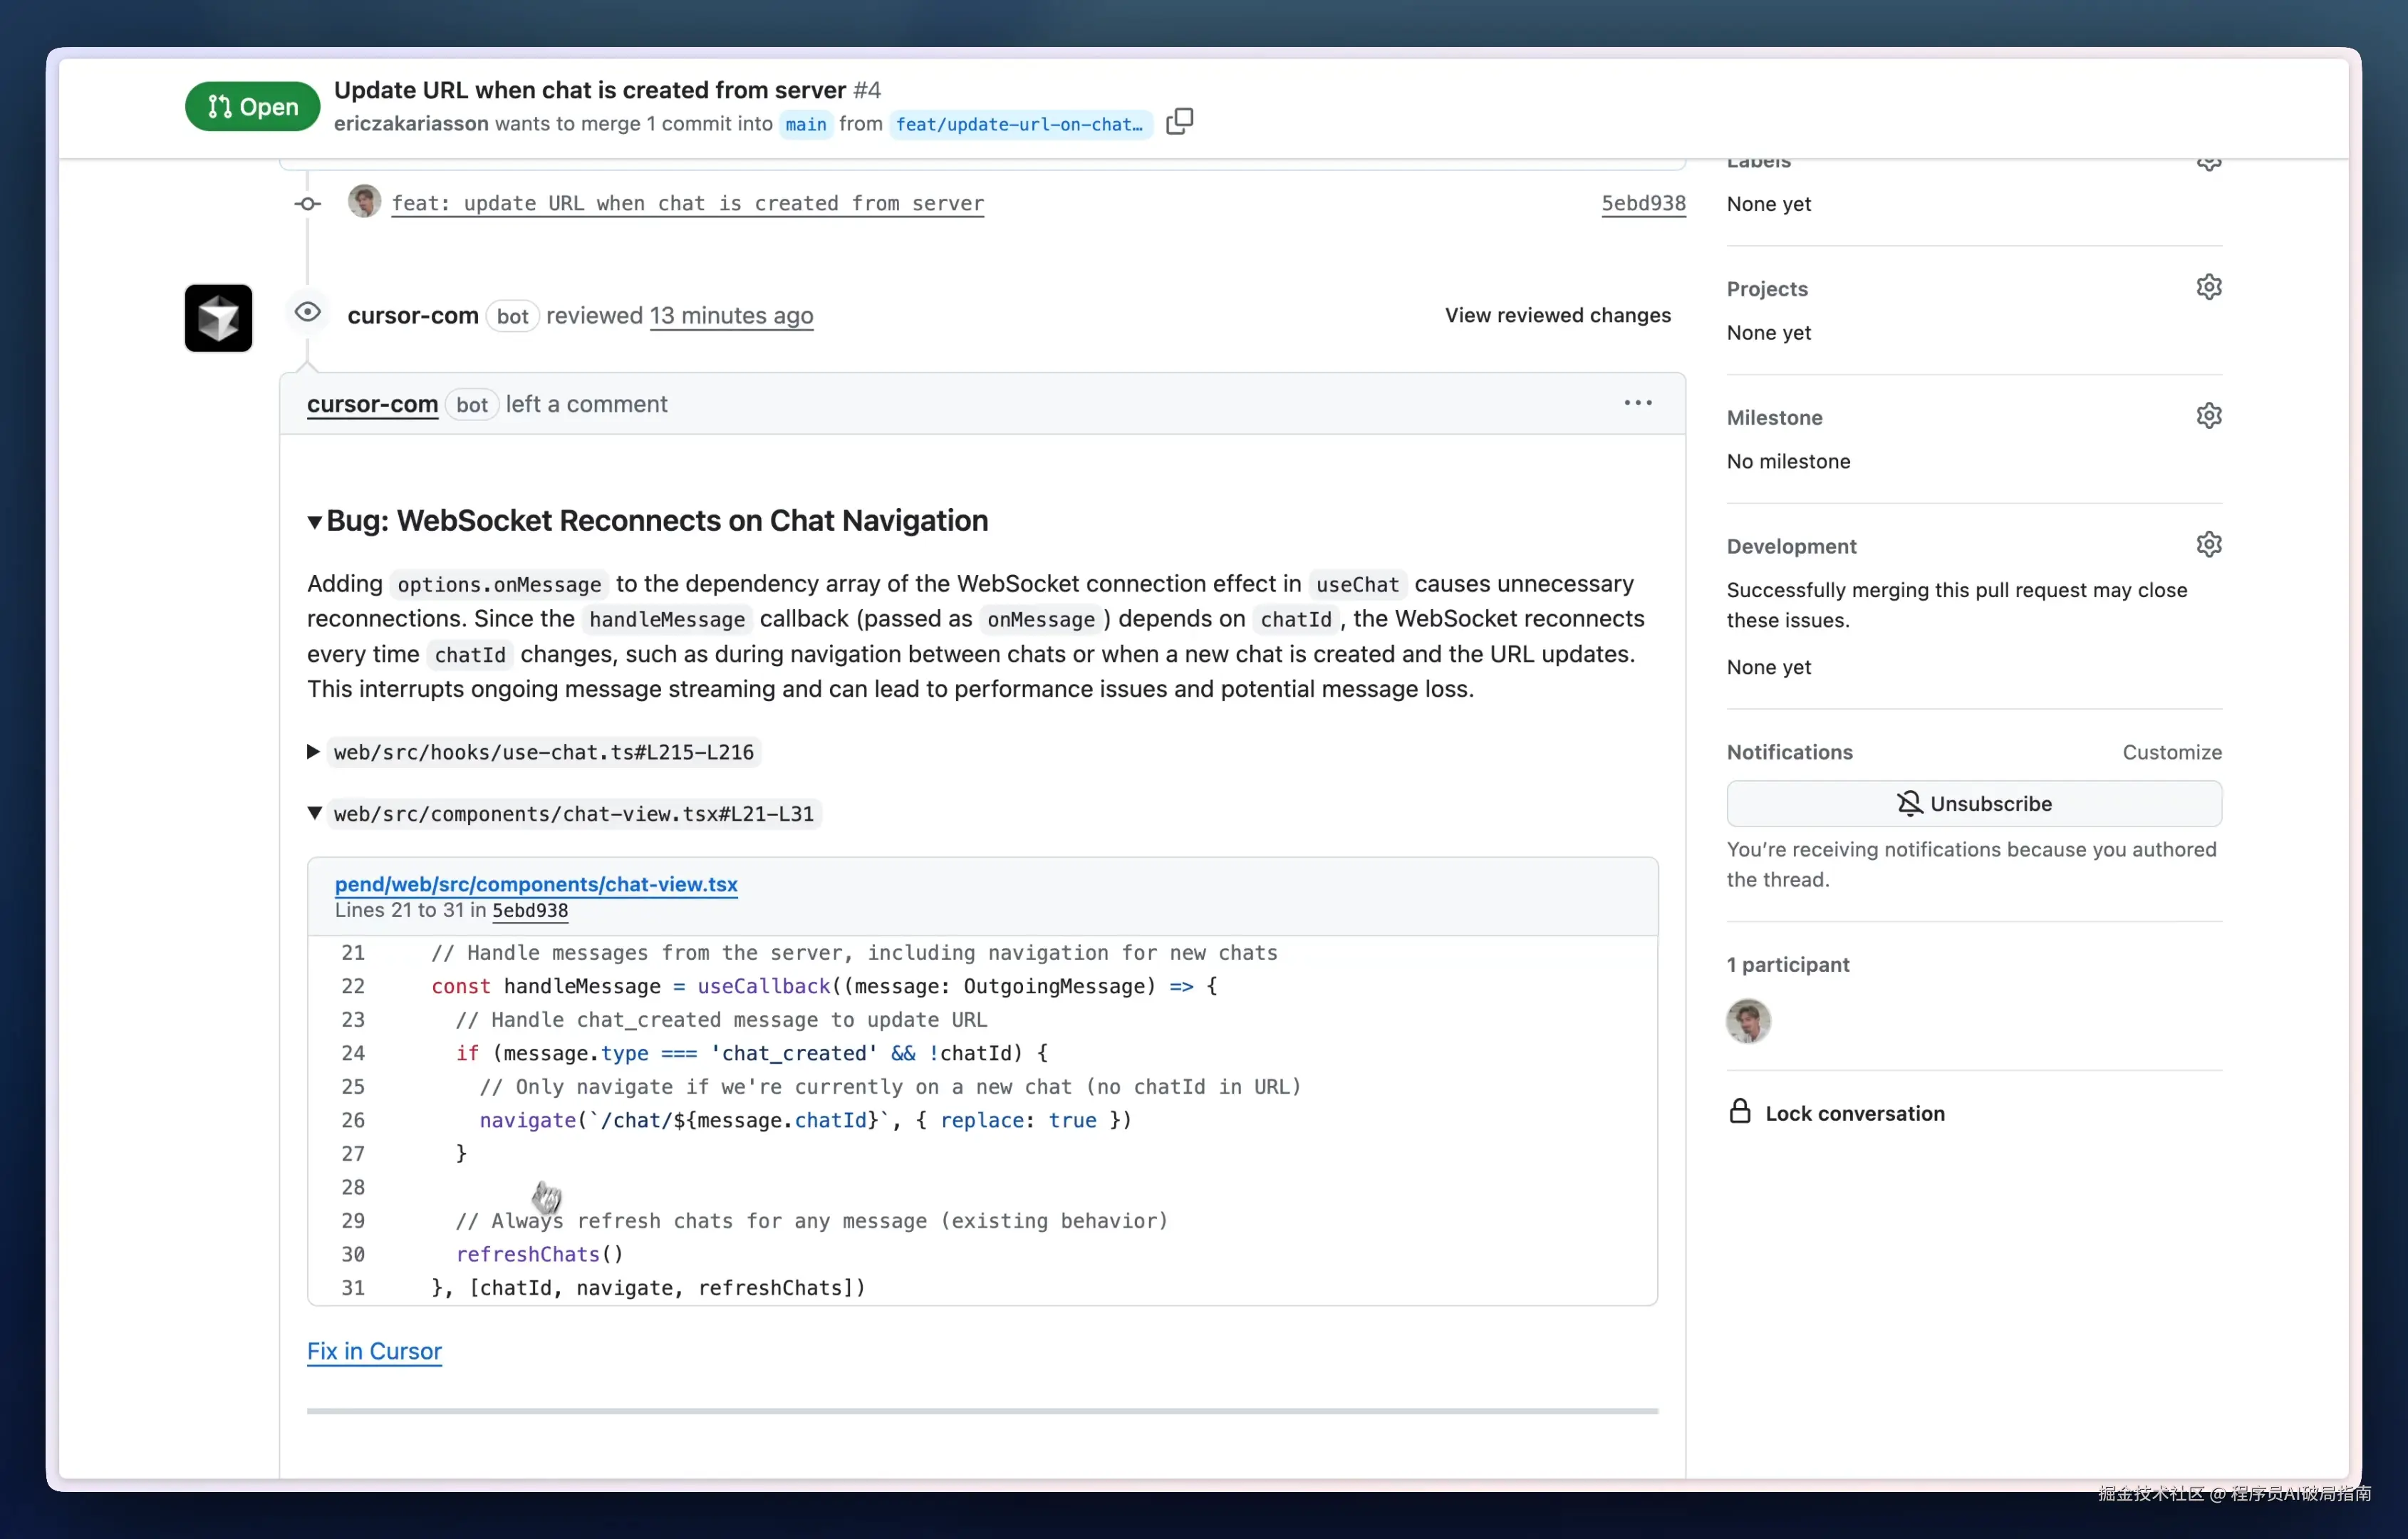
Task: Open the pend/web/src/components/chat-view.tsx file link
Action: coord(536,884)
